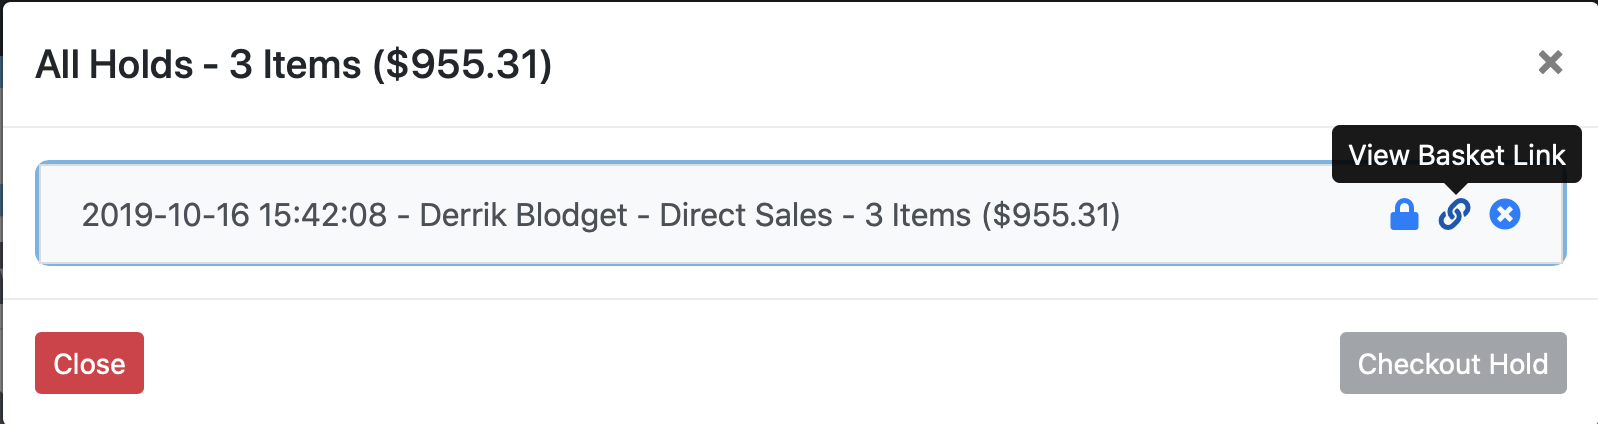The width and height of the screenshot is (1598, 424).
Task: Click the 15:42:08 timestamp in hold entry
Action: pyautogui.click(x=323, y=215)
